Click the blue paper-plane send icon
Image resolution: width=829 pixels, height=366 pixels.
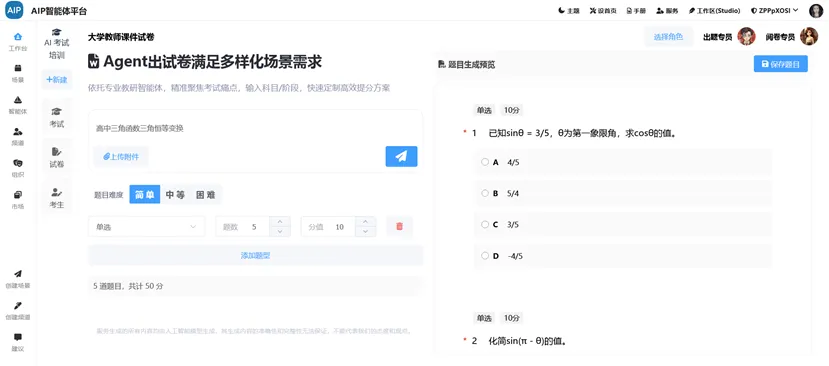pyautogui.click(x=401, y=156)
